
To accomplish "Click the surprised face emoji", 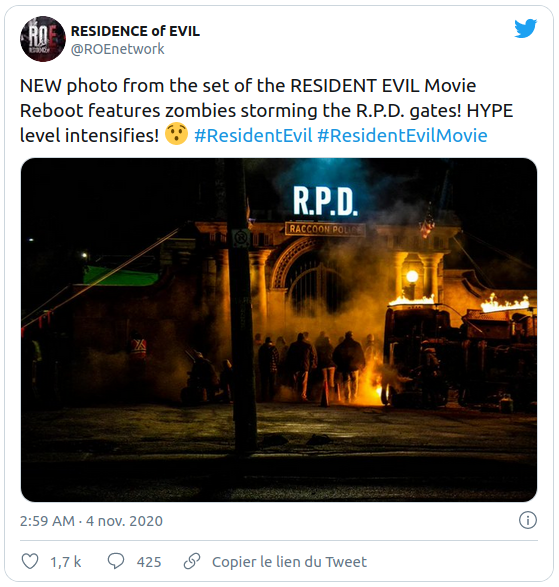I will 176,134.
